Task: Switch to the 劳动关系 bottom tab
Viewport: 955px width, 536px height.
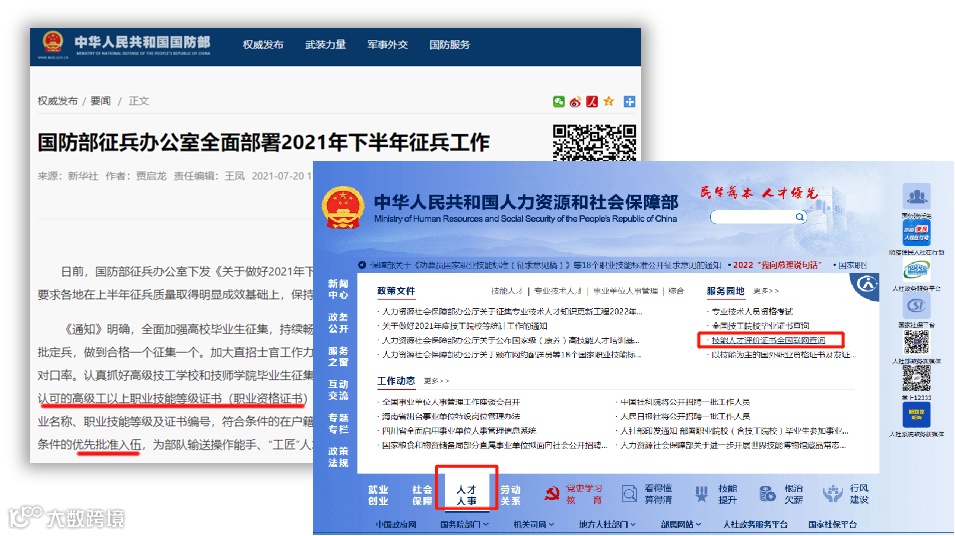Action: pos(510,495)
